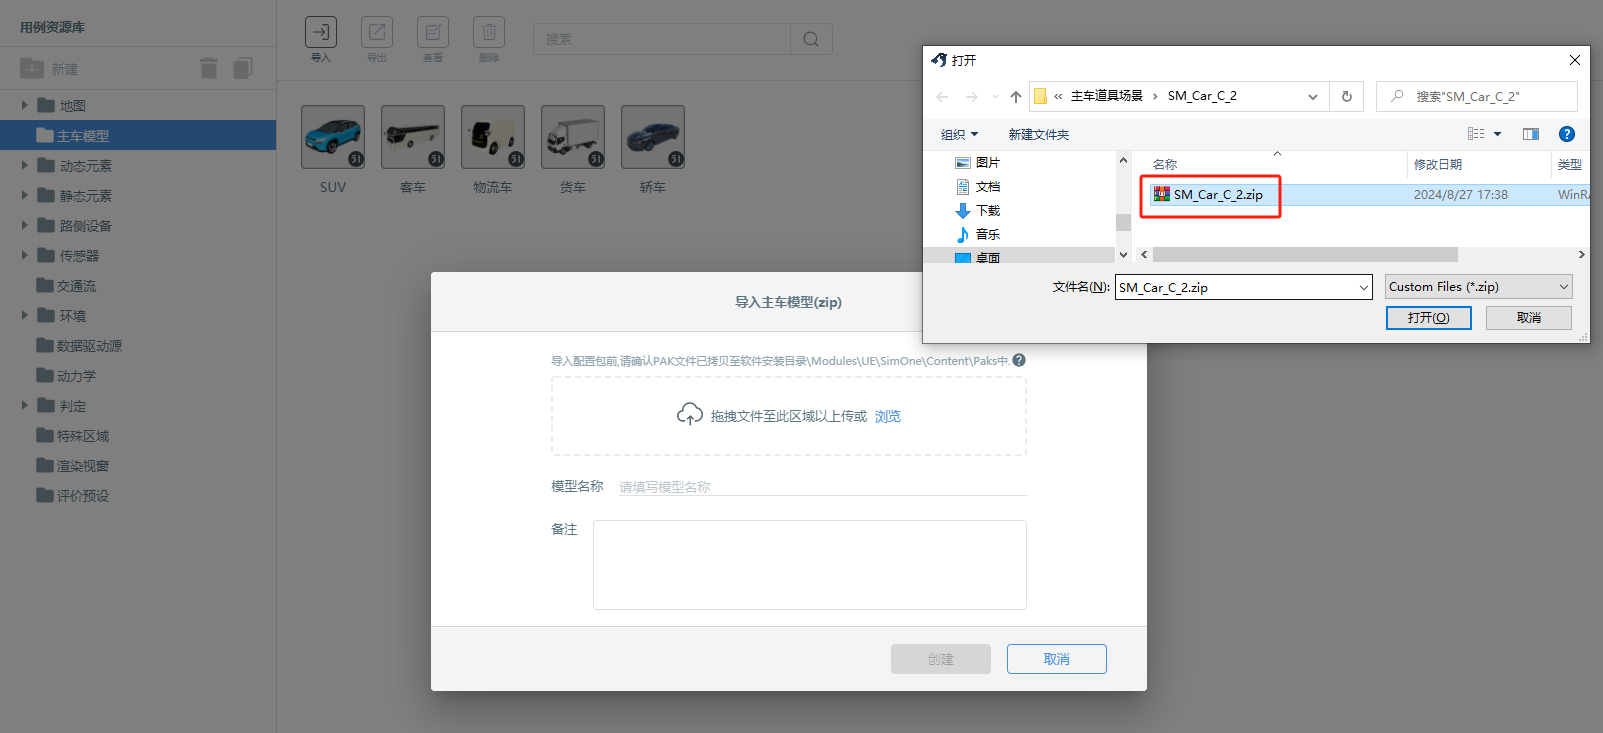Viewport: 1603px width, 733px height.
Task: Click the trash icon in resource library sidebar
Action: (209, 68)
